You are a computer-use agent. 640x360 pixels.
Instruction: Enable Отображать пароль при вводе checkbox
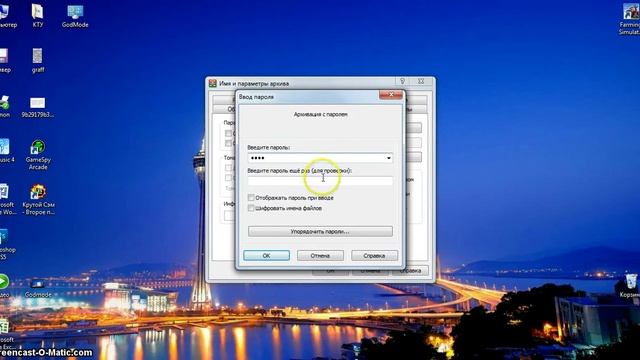[x=251, y=198]
